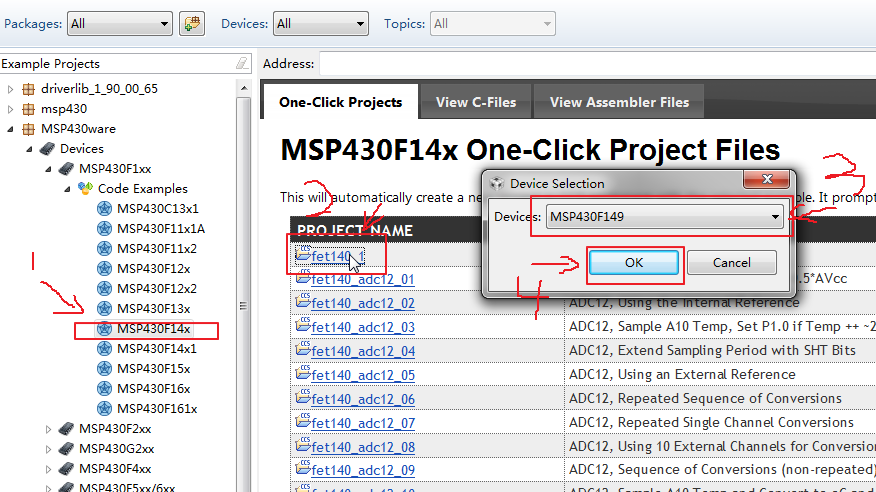Click the MSP430F4xx chip icon
The height and width of the screenshot is (492, 876).
(x=66, y=469)
